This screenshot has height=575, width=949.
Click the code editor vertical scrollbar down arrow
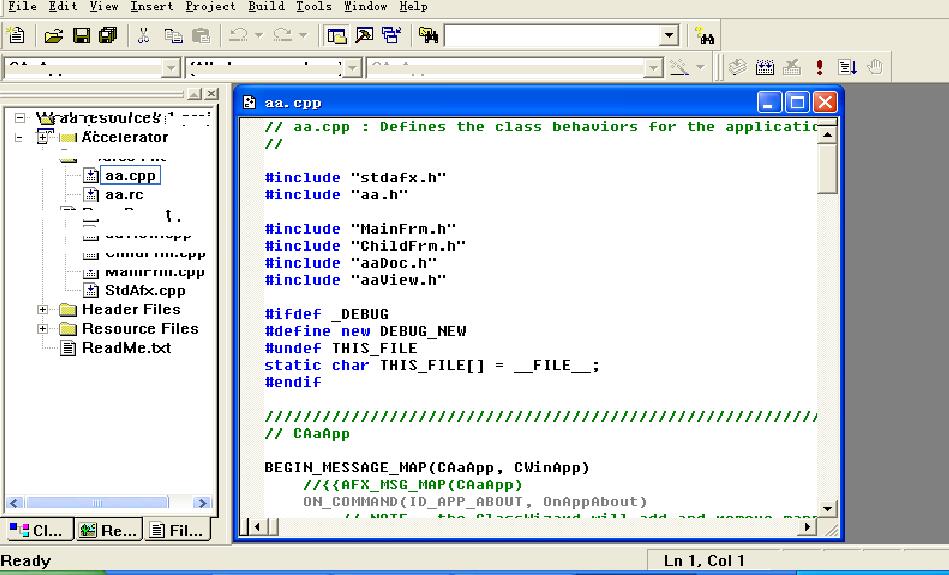click(827, 508)
